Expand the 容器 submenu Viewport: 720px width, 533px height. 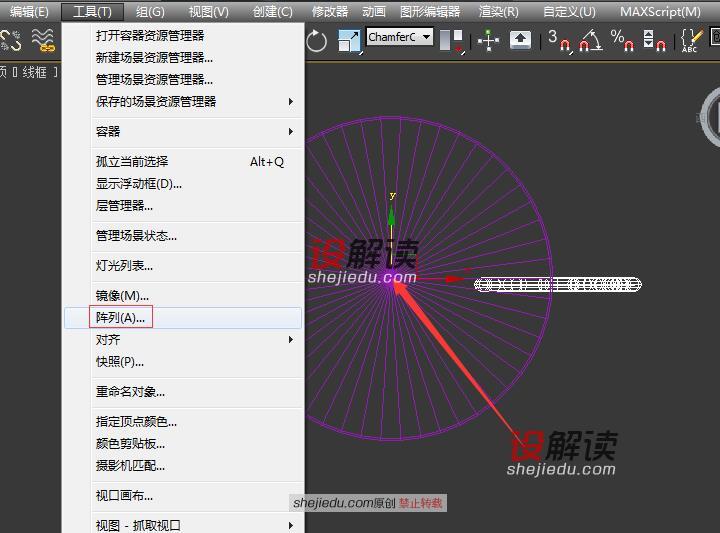pyautogui.click(x=183, y=132)
